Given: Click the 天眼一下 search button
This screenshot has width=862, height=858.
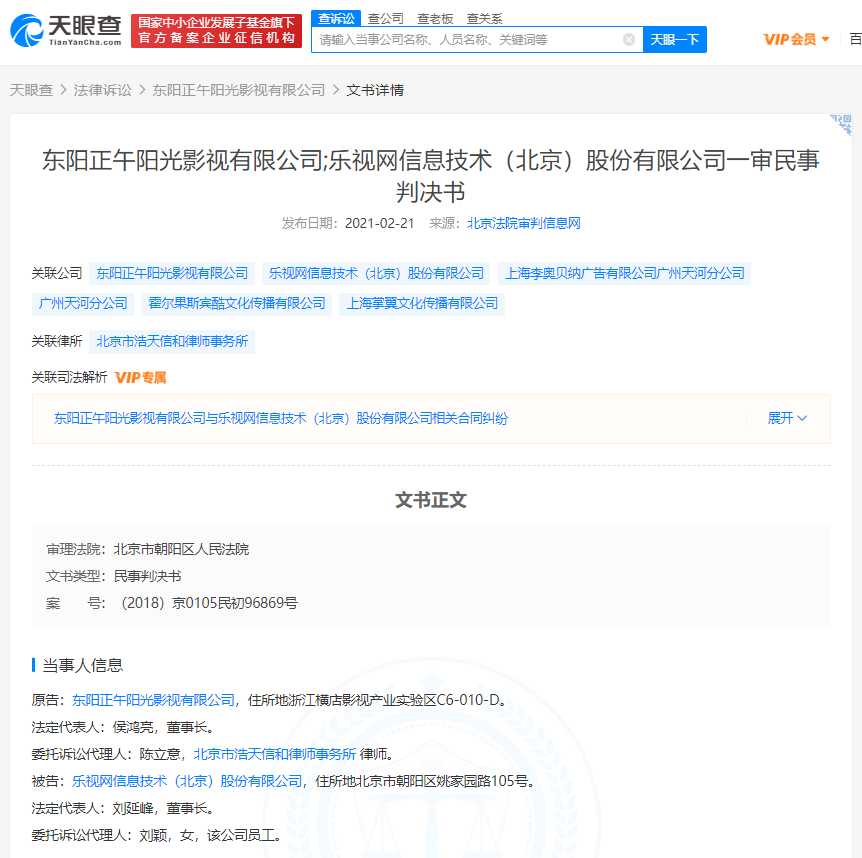Looking at the screenshot, I should 675,40.
